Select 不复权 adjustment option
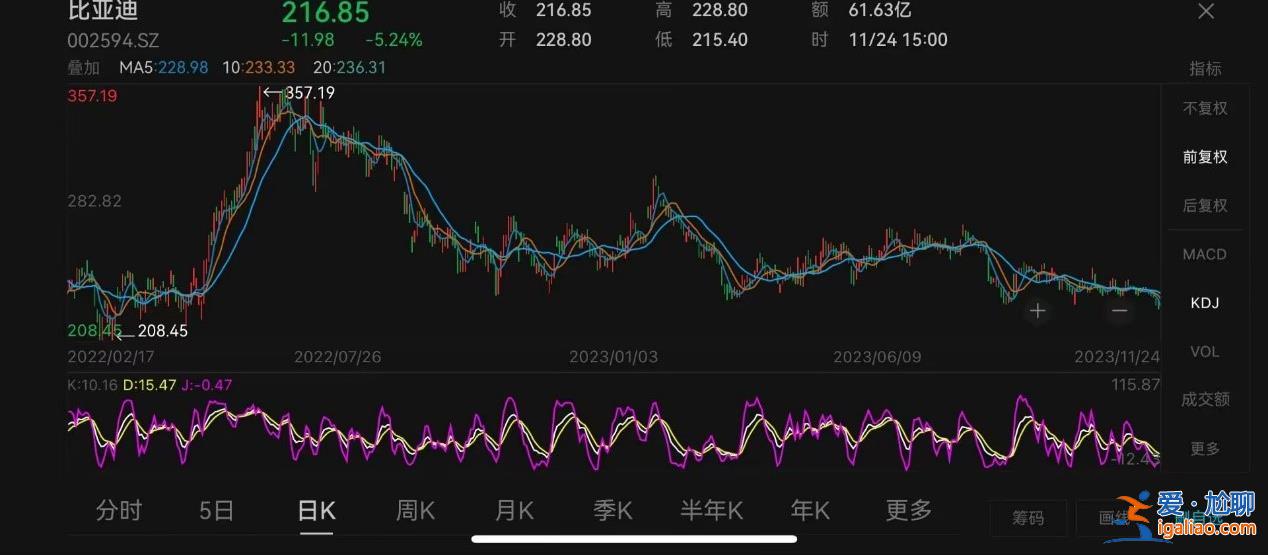 (1204, 108)
